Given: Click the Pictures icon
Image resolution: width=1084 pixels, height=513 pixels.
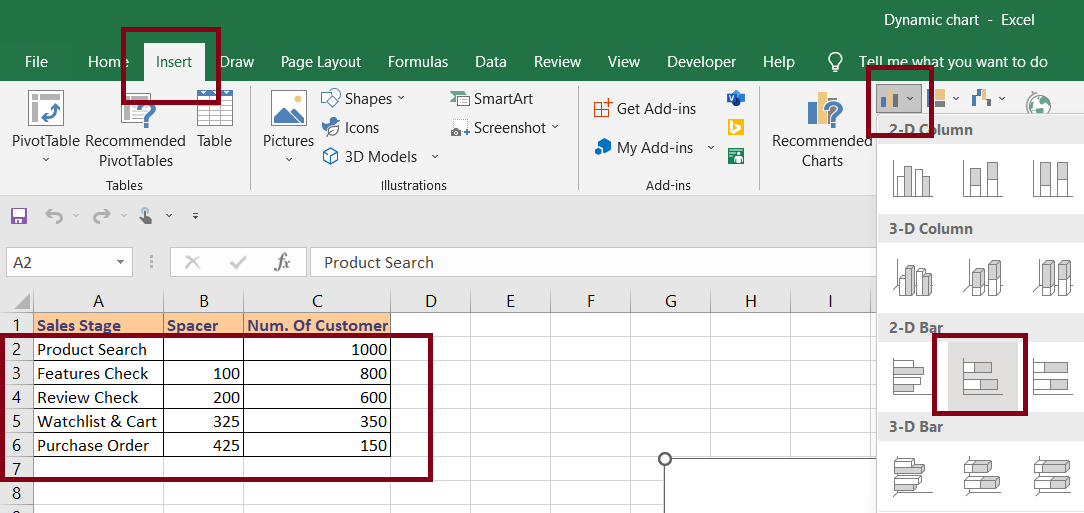Looking at the screenshot, I should [288, 110].
